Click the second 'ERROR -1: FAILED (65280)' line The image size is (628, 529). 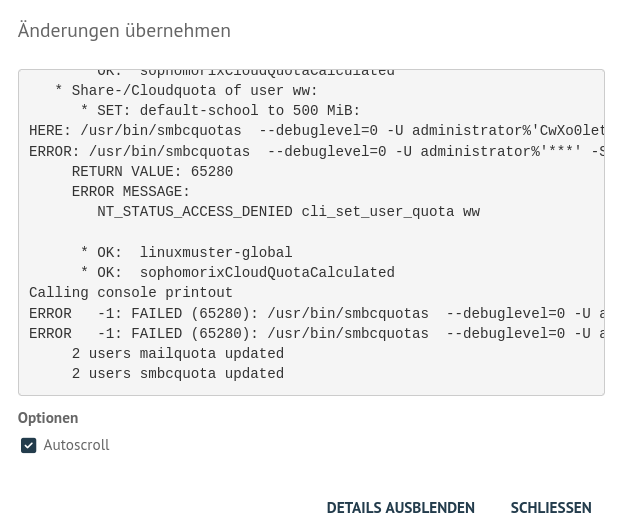pos(316,334)
